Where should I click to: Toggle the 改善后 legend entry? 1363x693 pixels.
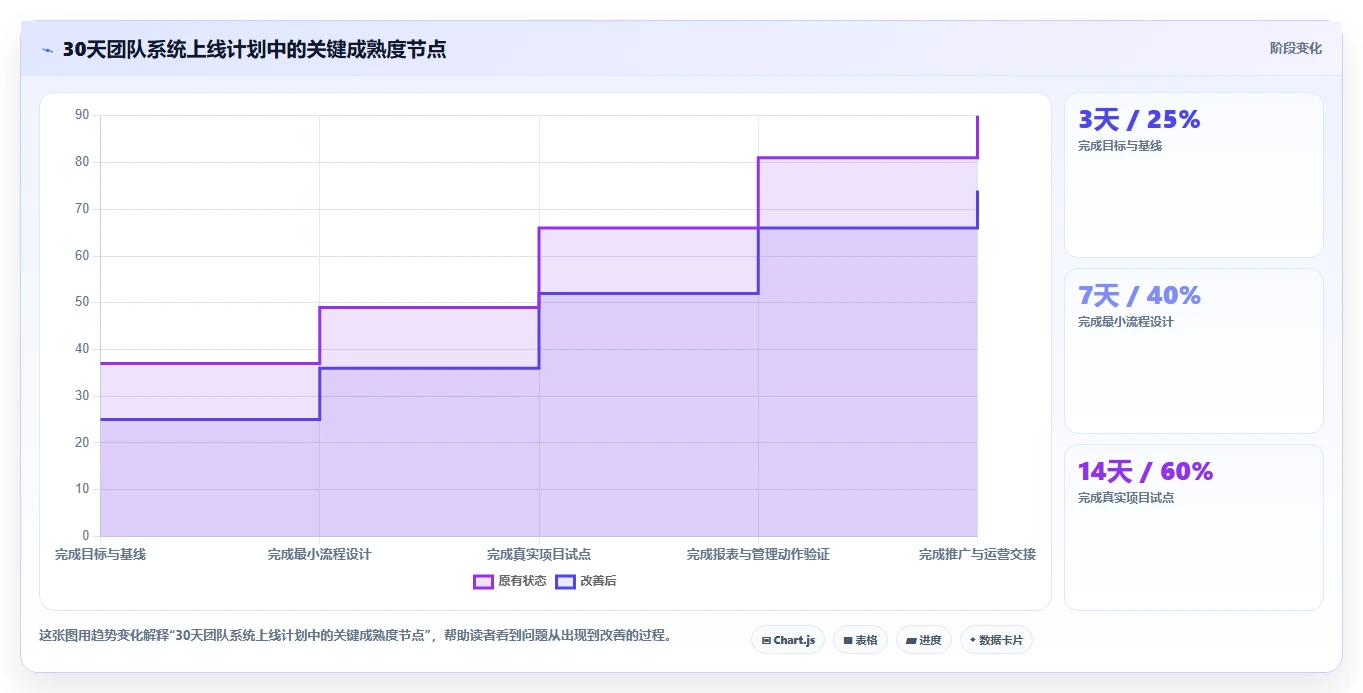pyautogui.click(x=586, y=581)
